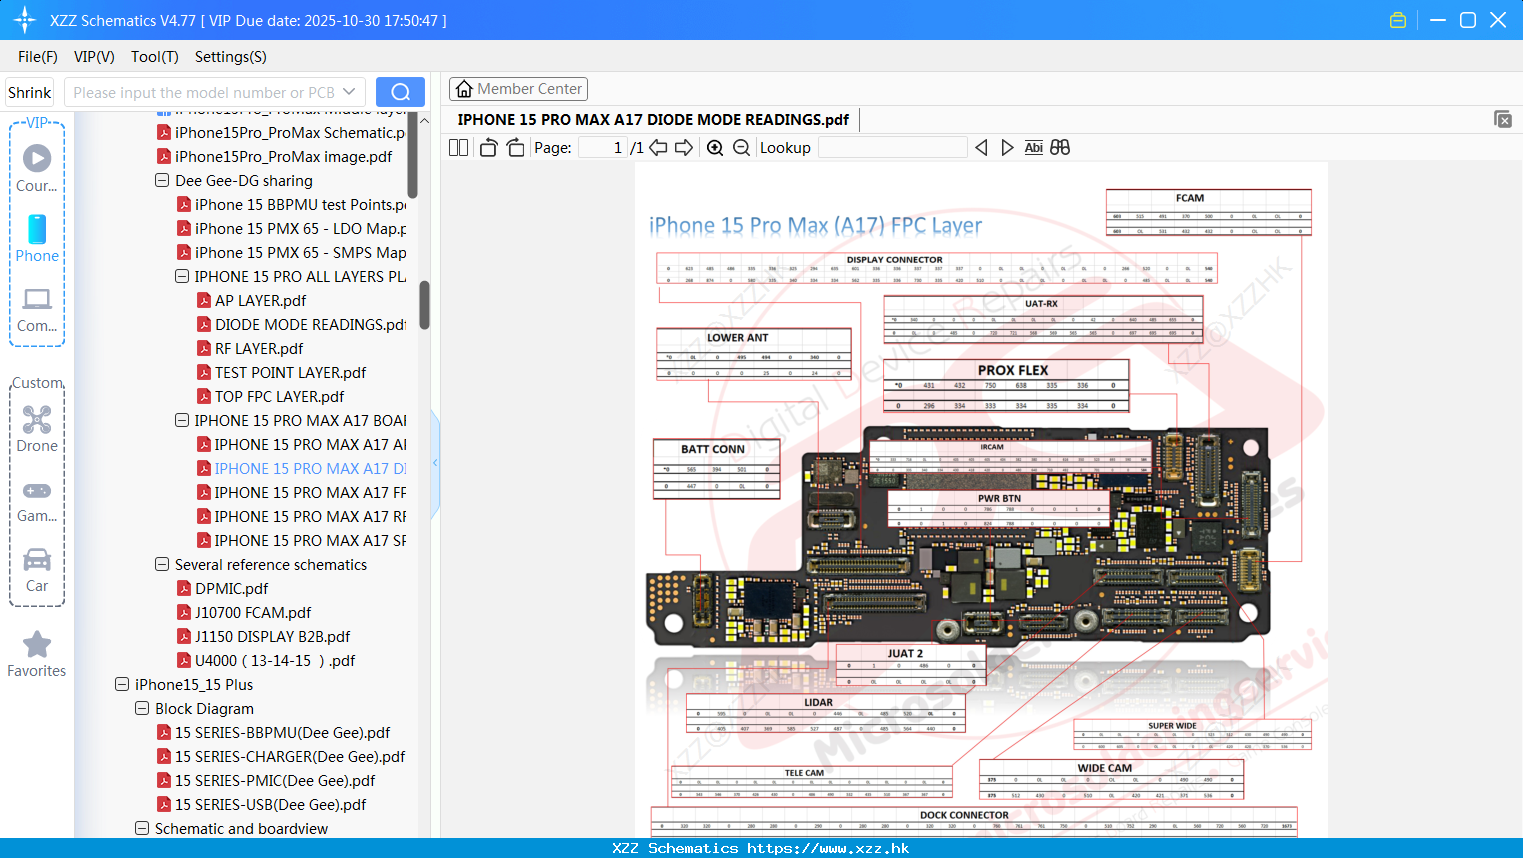
Task: Select the DIODE MODE READINGS.pdf tab
Action: (653, 119)
